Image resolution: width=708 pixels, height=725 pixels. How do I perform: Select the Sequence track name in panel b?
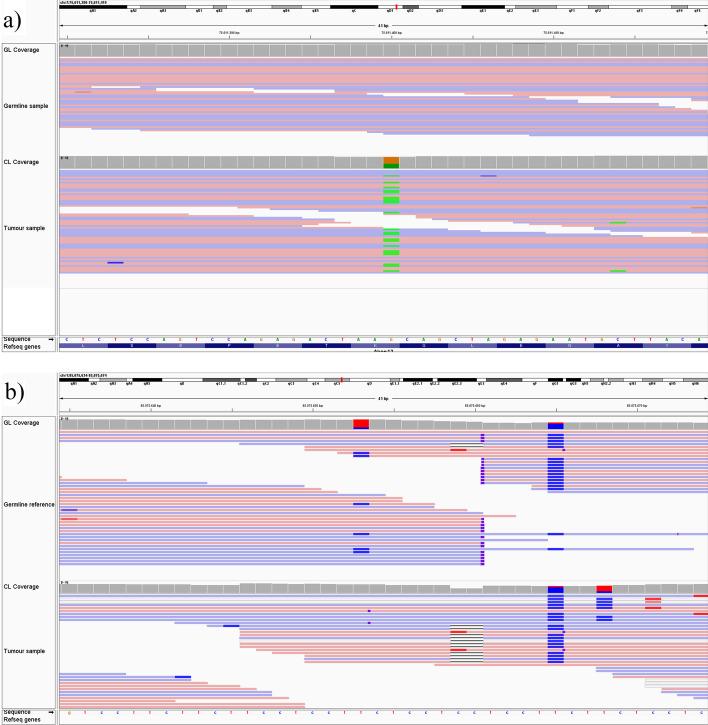[17, 712]
